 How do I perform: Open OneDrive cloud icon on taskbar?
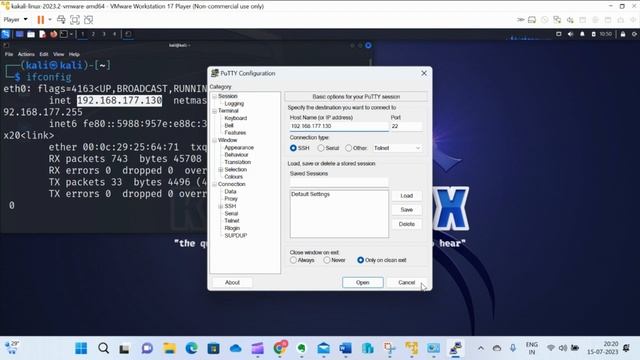[236, 349]
